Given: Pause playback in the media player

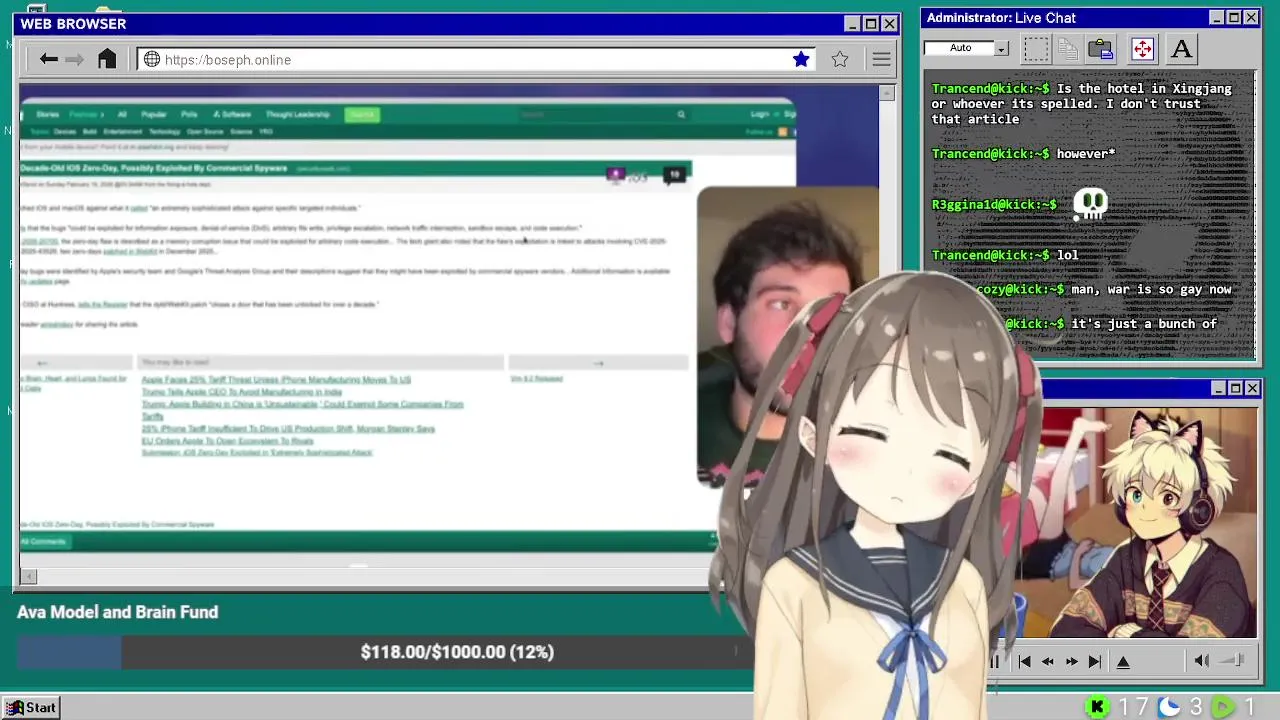Looking at the screenshot, I should 995,661.
